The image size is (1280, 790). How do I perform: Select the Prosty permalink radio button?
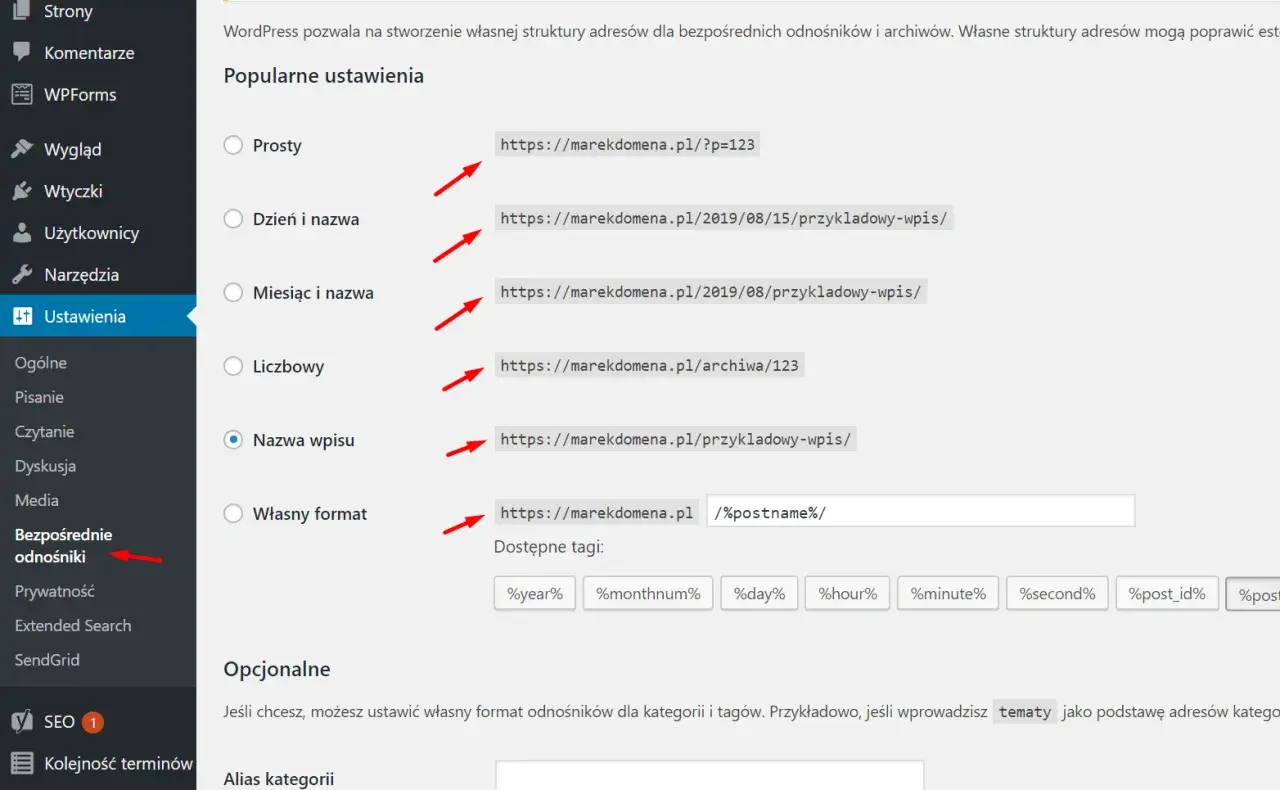click(233, 145)
